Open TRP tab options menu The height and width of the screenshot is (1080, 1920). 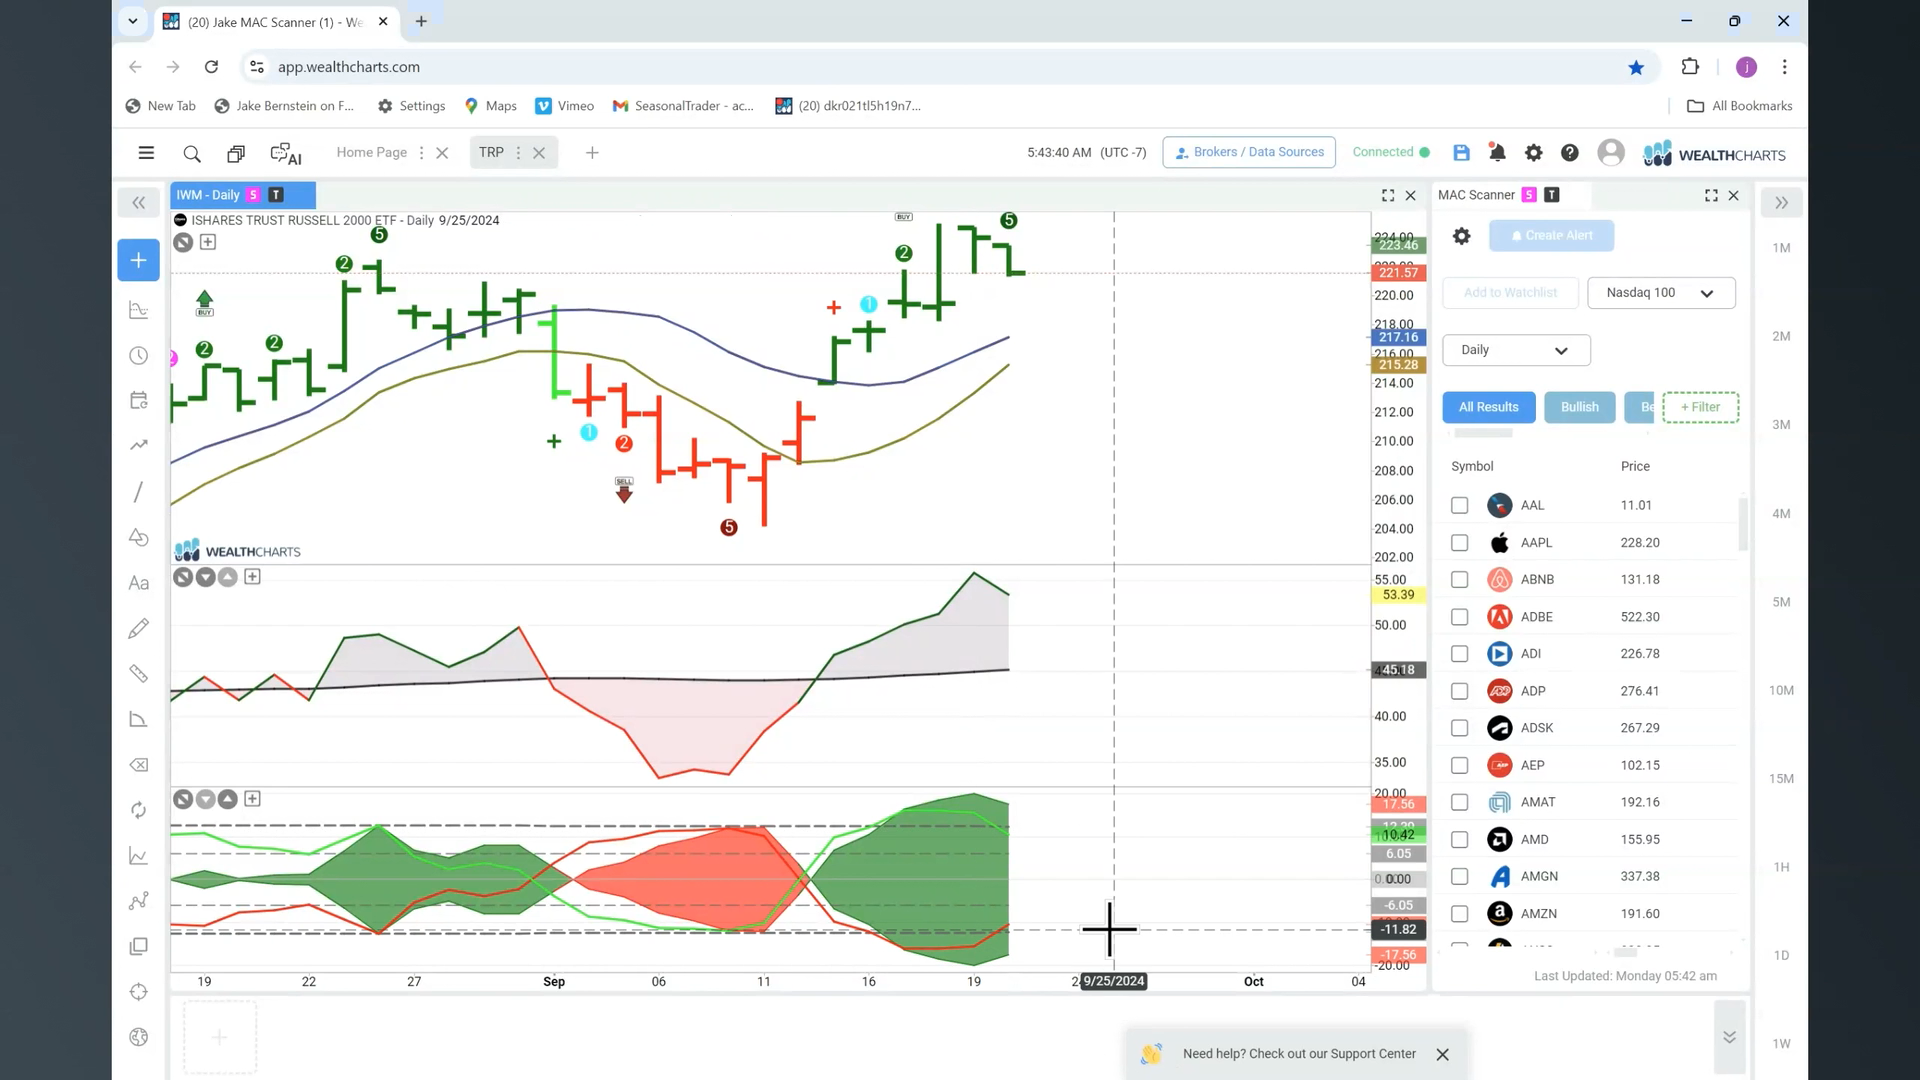pyautogui.click(x=518, y=153)
